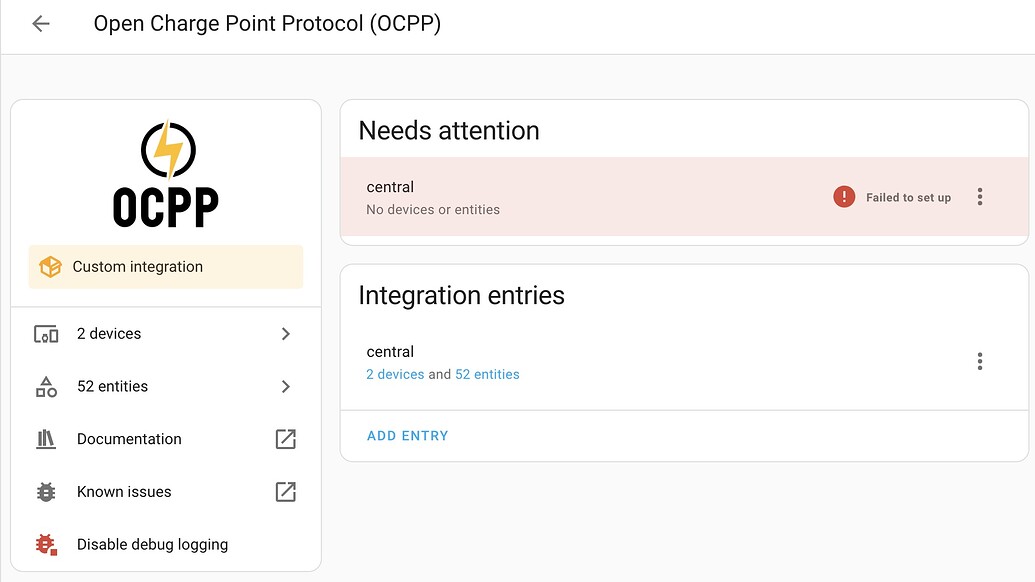Click ADD ENTRY to add a new entry
This screenshot has width=1035, height=582.
pyautogui.click(x=407, y=435)
